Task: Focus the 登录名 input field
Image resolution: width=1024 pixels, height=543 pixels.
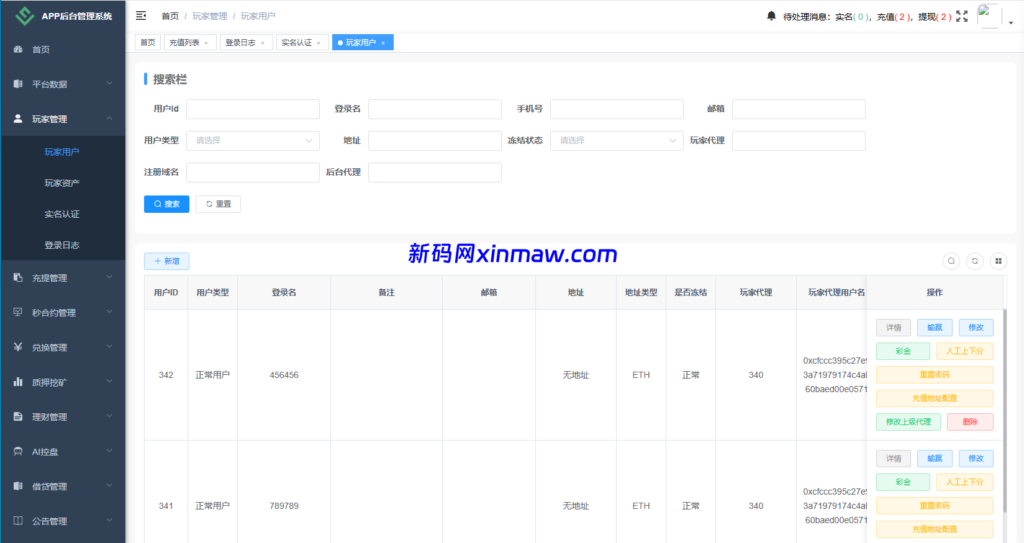Action: tap(435, 108)
